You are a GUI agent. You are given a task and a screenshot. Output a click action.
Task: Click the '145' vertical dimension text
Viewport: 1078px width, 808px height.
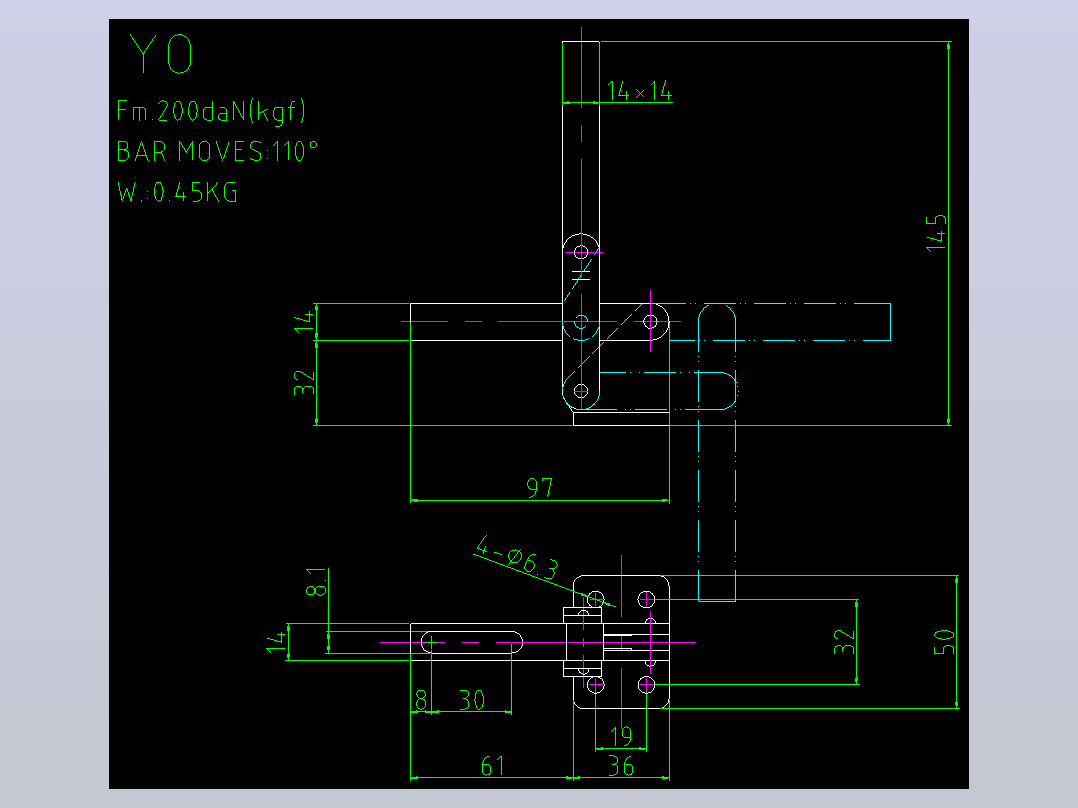[936, 232]
